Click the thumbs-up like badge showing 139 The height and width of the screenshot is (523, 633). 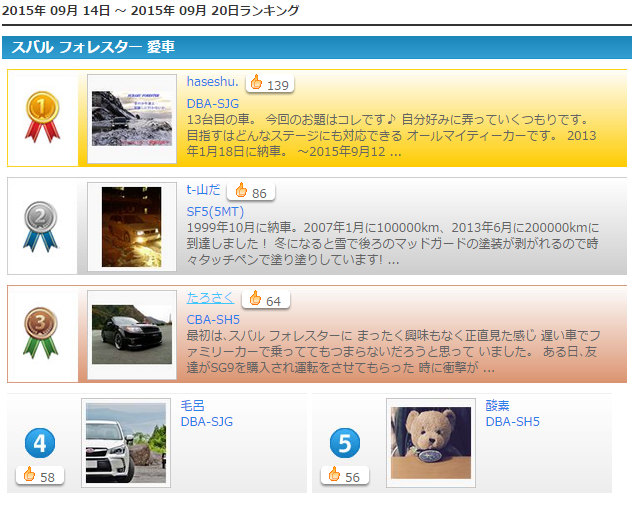click(270, 84)
